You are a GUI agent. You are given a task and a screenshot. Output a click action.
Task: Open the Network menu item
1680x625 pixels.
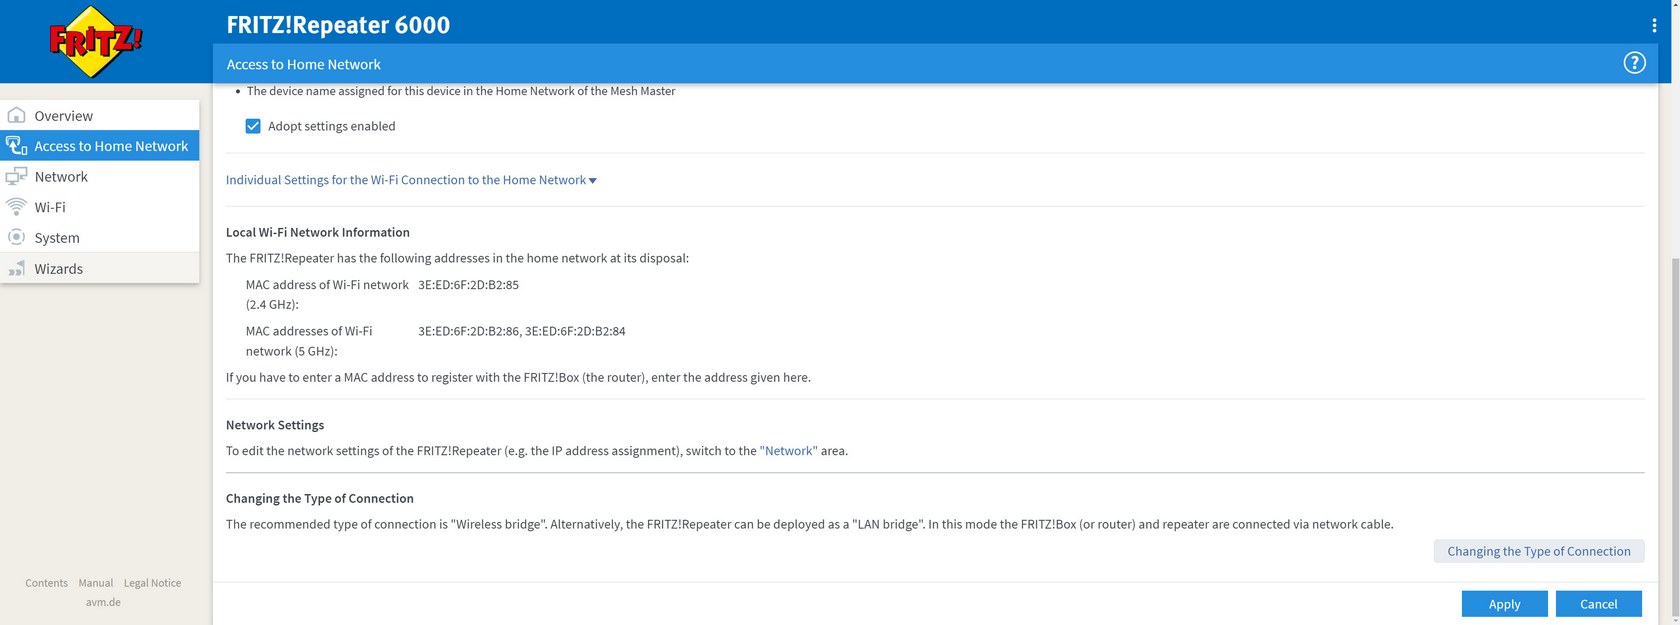click(x=100, y=176)
